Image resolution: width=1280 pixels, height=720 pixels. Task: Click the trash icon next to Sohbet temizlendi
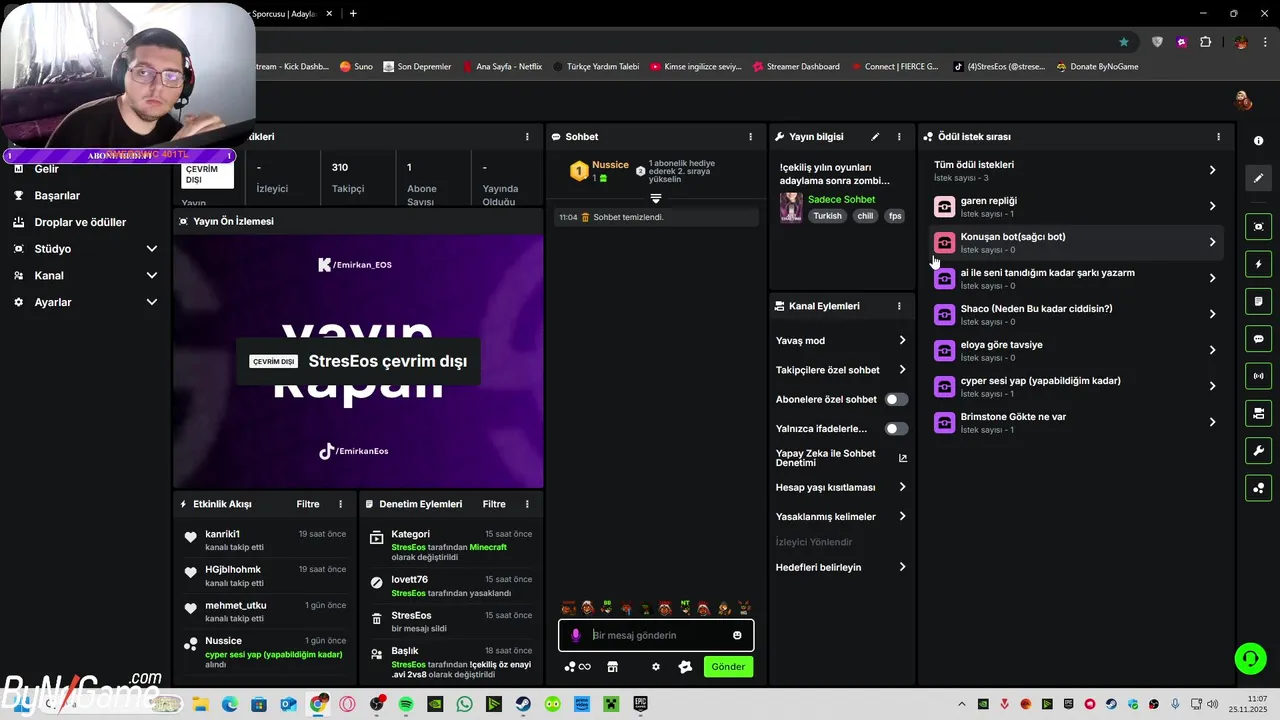point(586,217)
